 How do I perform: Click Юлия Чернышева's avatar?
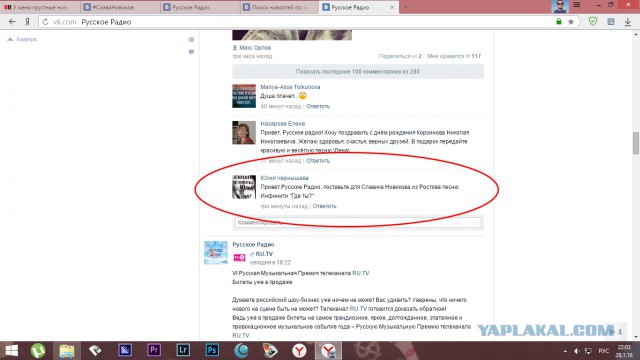pos(244,187)
